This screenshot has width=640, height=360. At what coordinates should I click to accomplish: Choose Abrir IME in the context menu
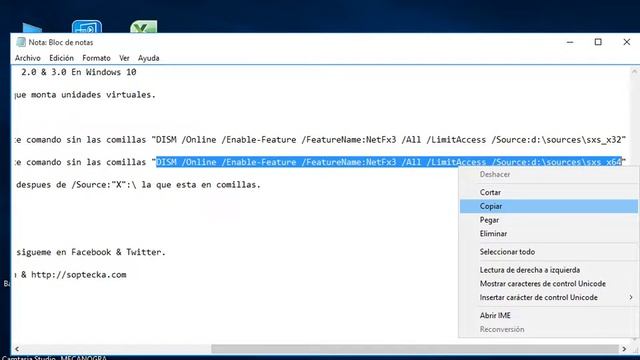point(549,316)
